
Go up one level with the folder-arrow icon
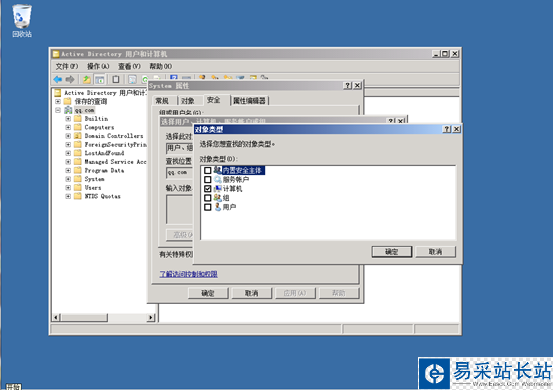click(86, 79)
